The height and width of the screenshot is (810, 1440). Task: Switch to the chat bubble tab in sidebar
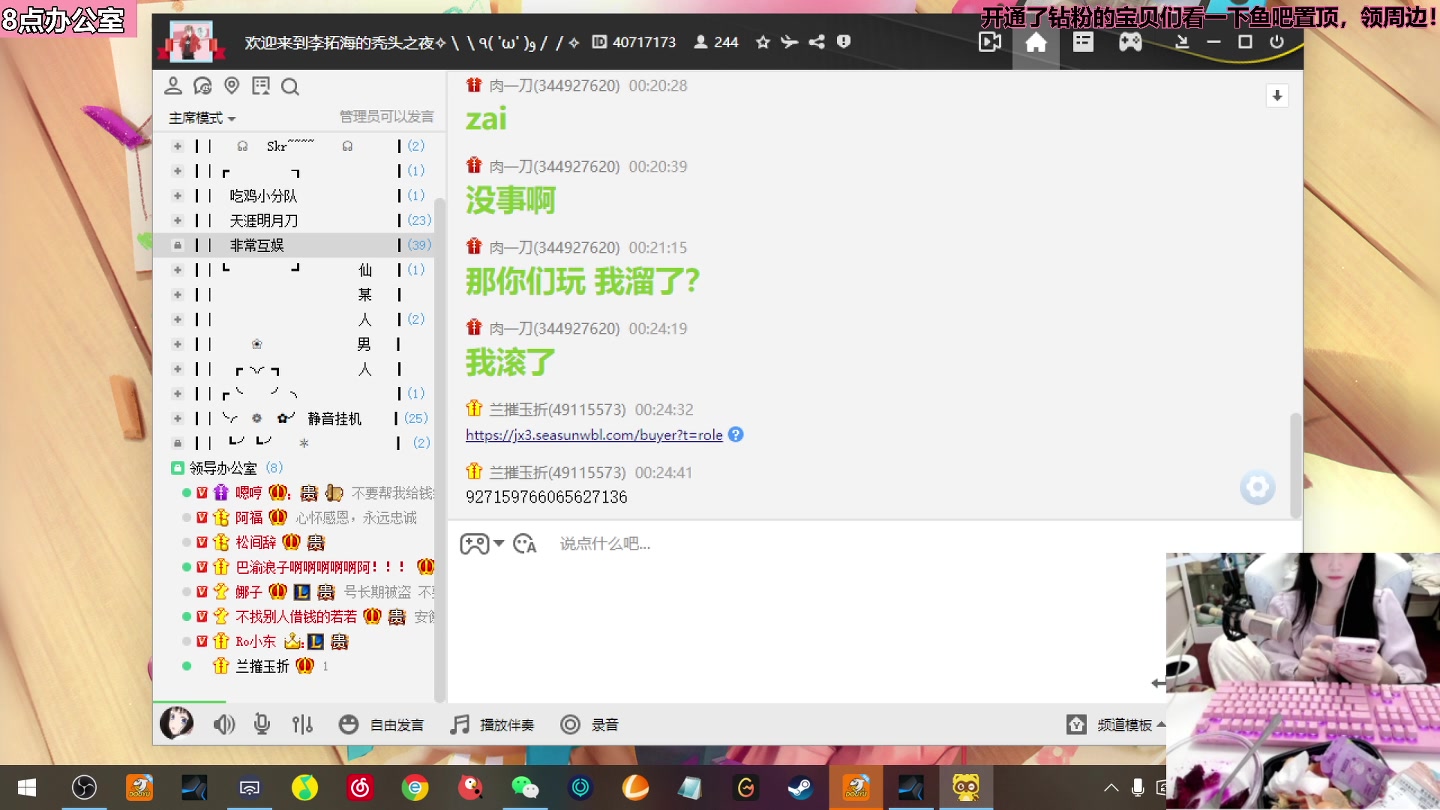click(x=204, y=86)
